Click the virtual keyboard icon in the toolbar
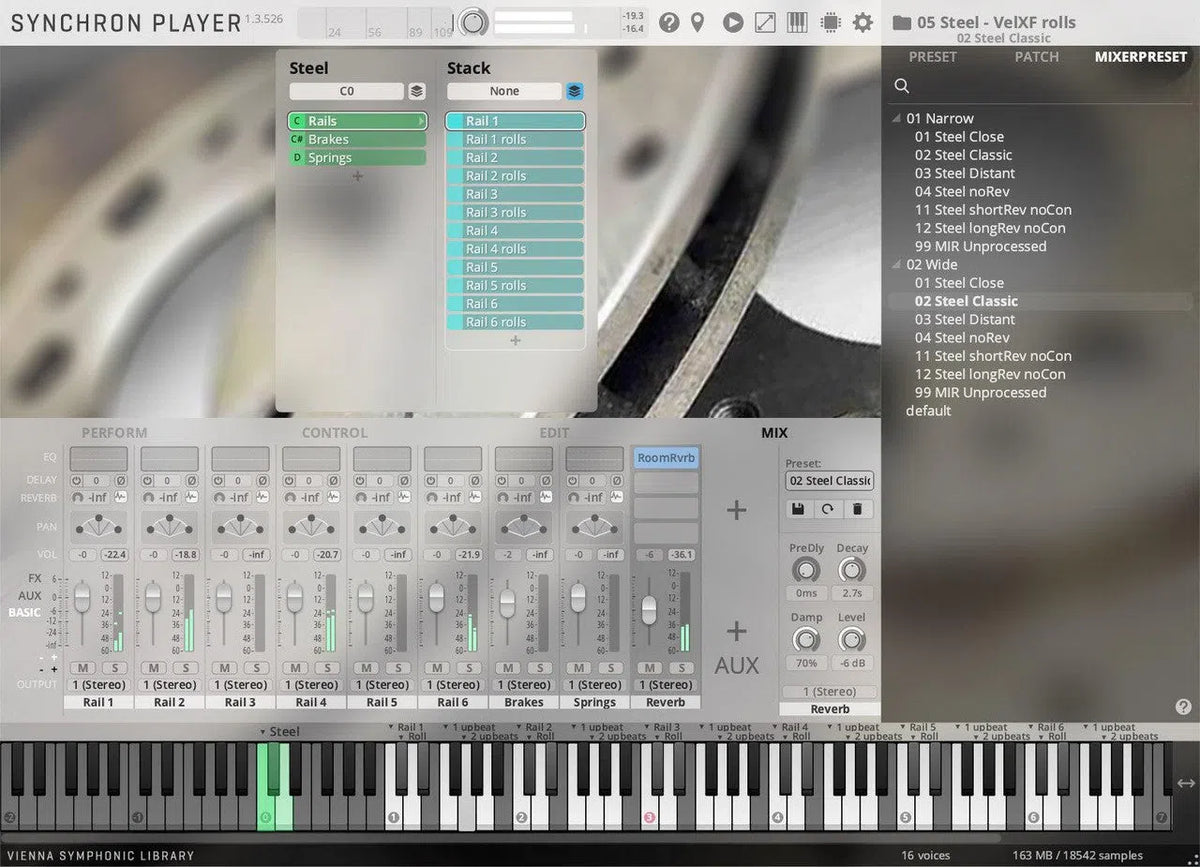The image size is (1200, 867). [796, 21]
